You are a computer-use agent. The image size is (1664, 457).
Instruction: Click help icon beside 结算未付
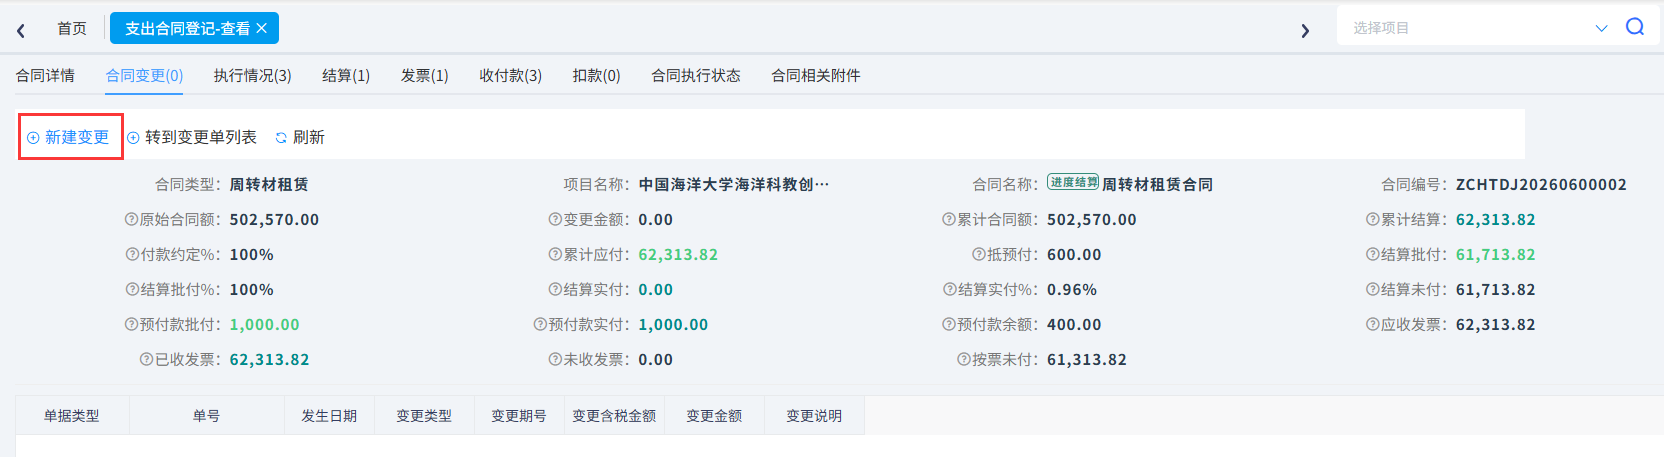(1373, 289)
